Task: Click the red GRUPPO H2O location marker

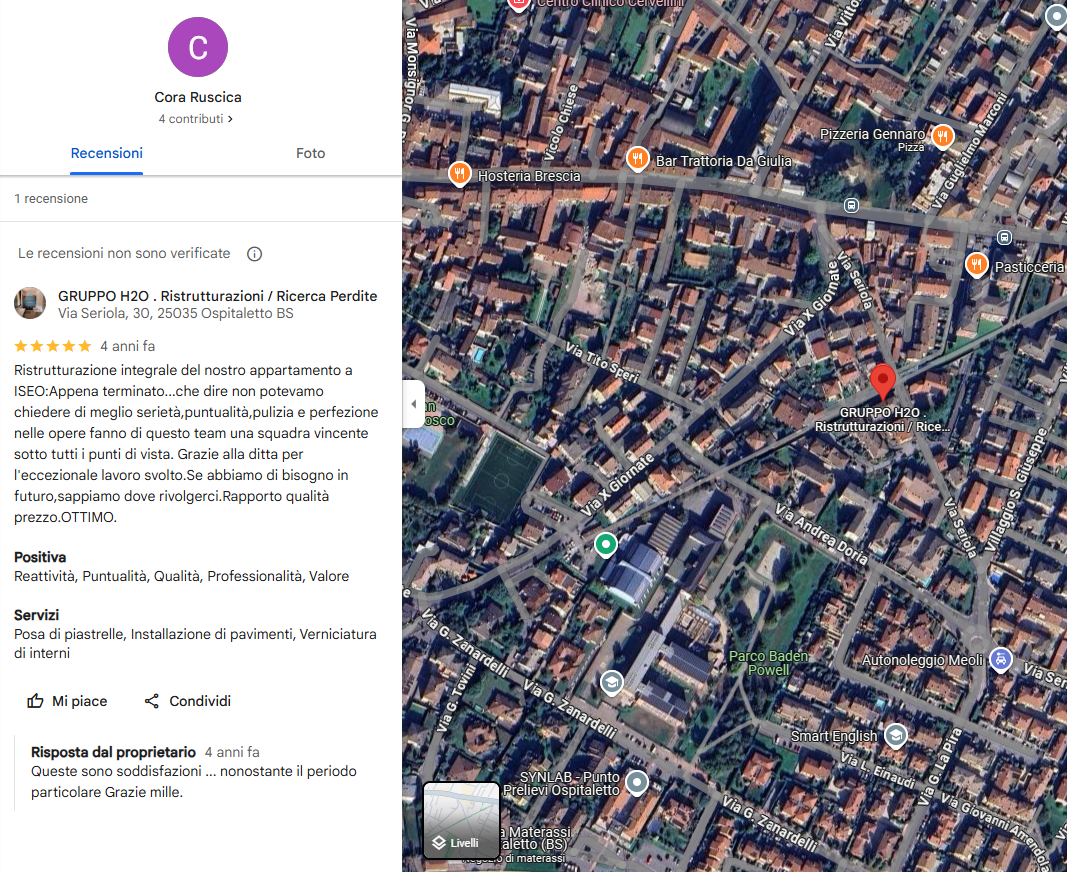Action: coord(883,381)
